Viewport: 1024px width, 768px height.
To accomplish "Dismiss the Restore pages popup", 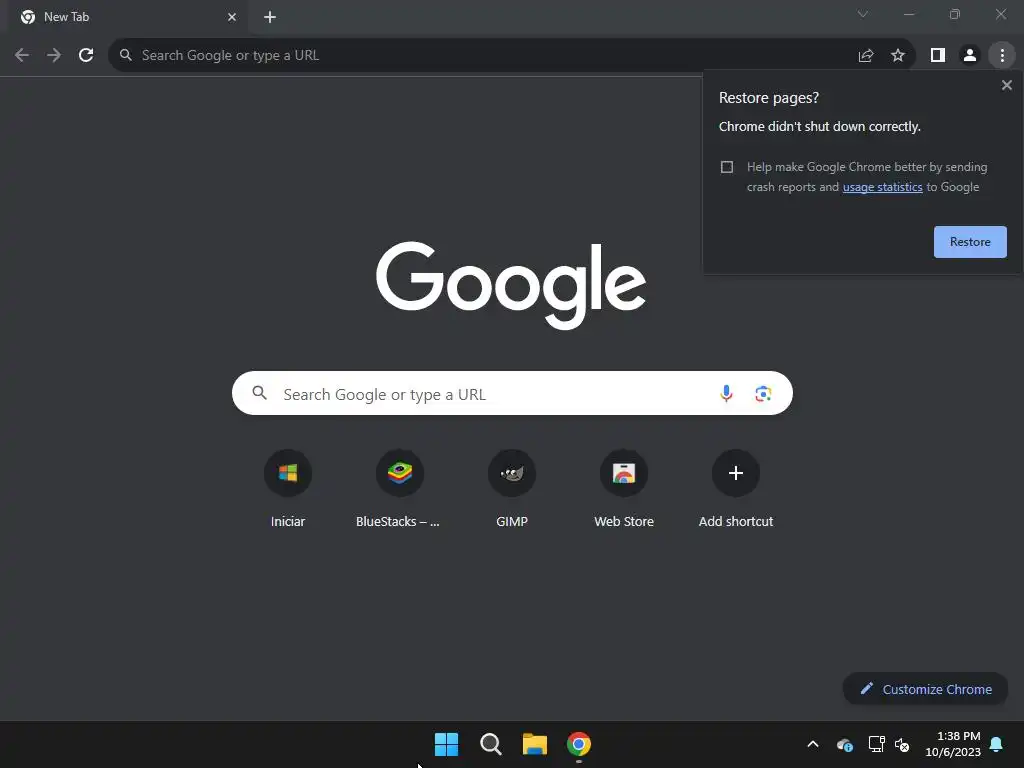I will [x=1006, y=85].
